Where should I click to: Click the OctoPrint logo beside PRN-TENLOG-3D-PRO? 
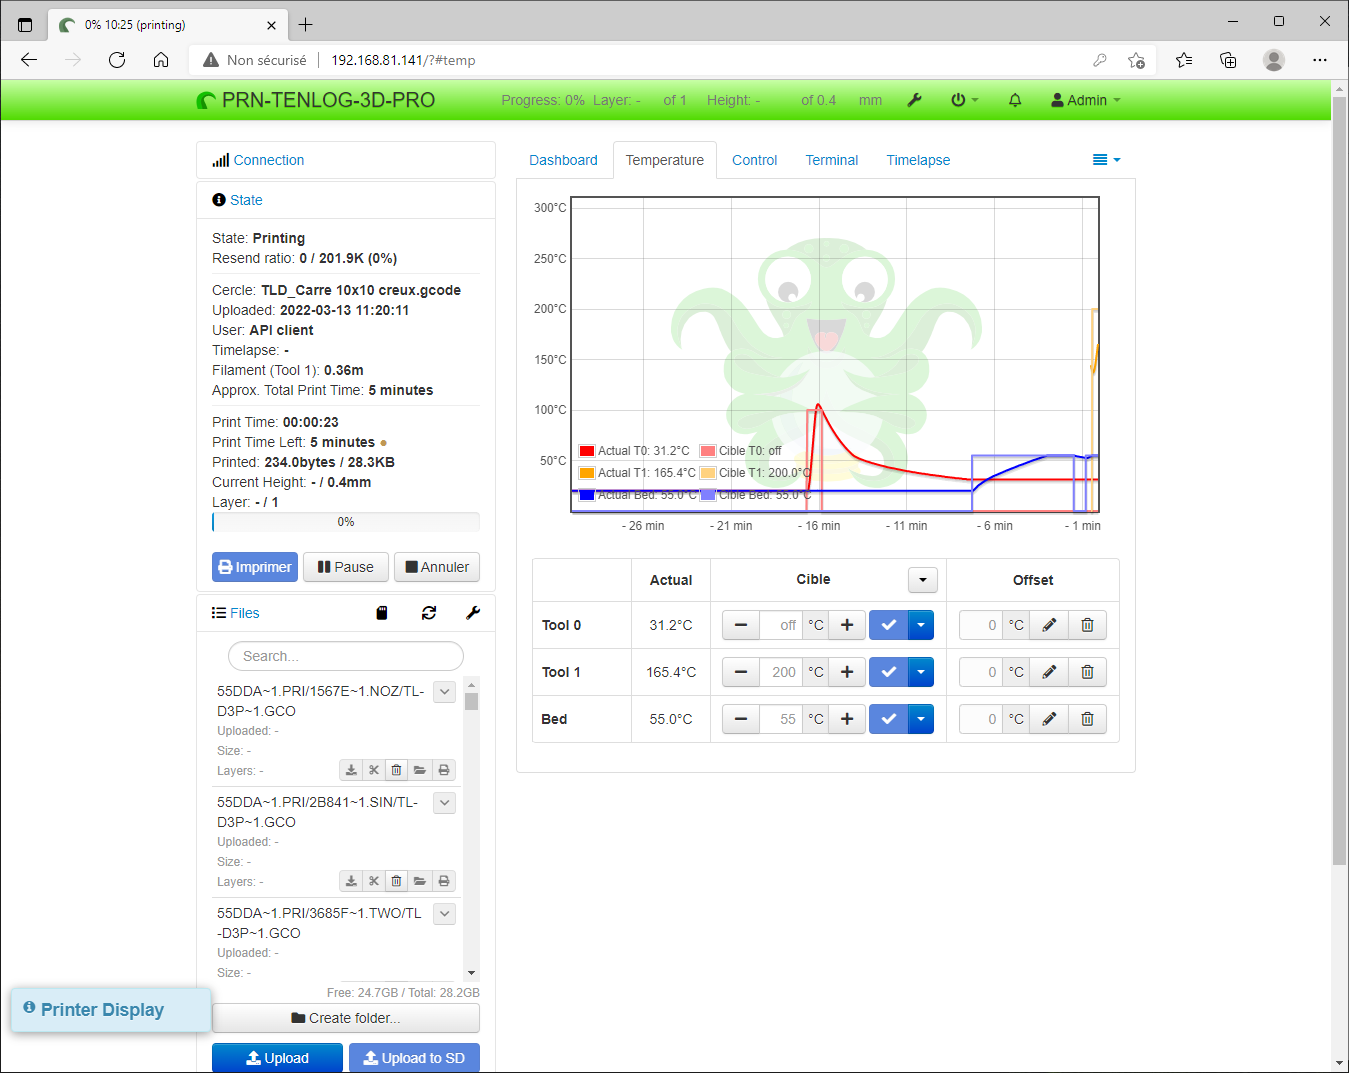[x=206, y=100]
